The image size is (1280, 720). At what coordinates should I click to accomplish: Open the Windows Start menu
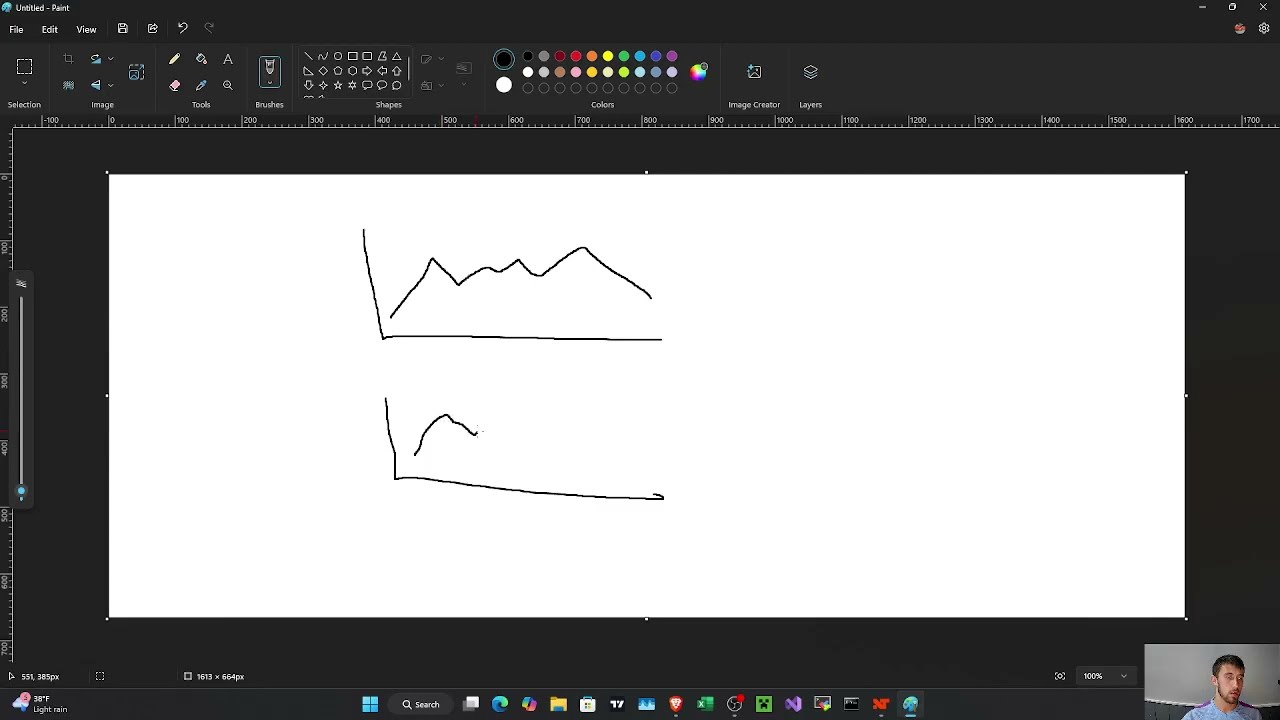[x=370, y=704]
